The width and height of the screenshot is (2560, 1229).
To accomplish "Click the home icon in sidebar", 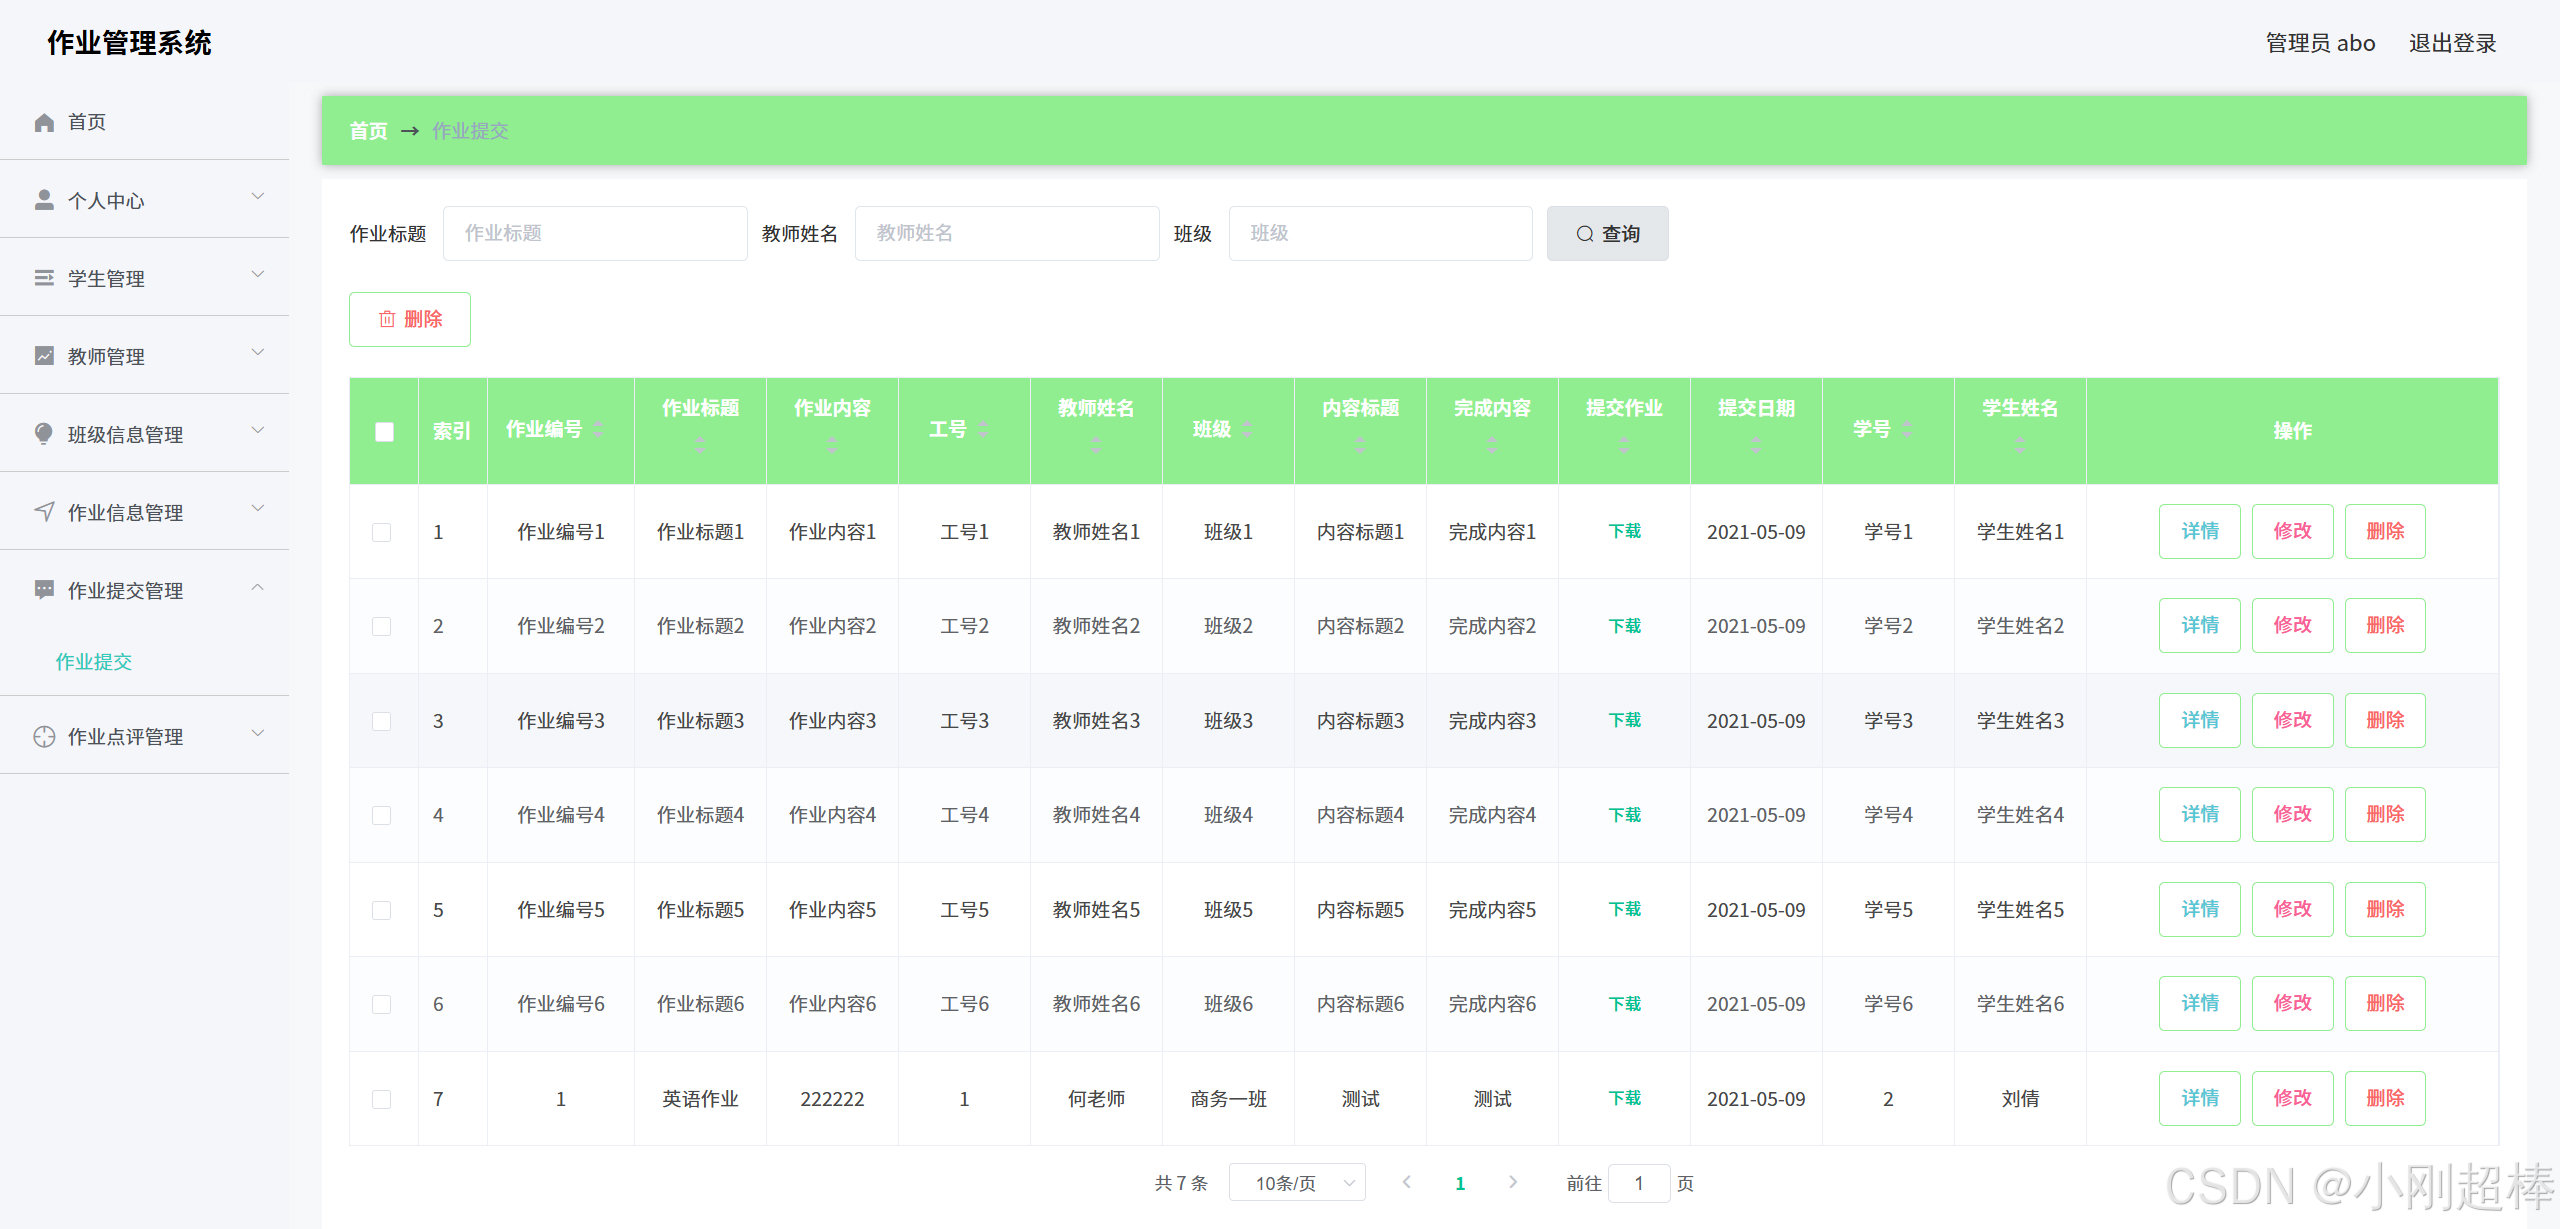I will 44,122.
